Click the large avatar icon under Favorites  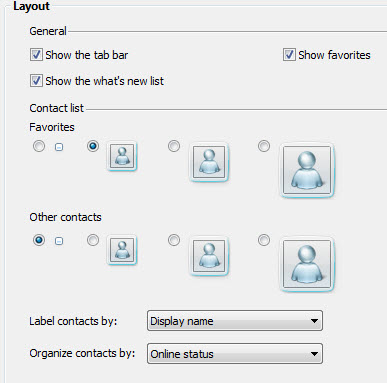click(307, 170)
